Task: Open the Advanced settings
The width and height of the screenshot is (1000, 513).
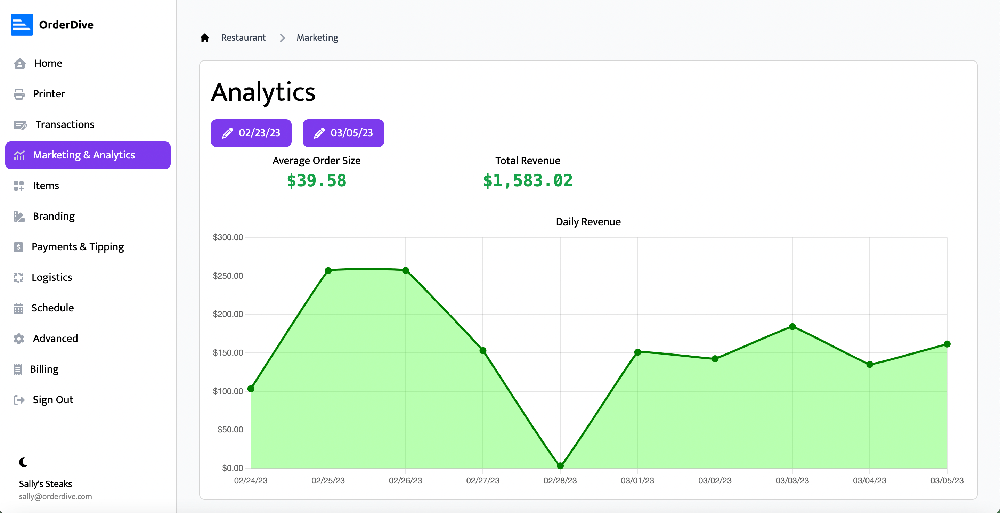Action: pos(88,339)
